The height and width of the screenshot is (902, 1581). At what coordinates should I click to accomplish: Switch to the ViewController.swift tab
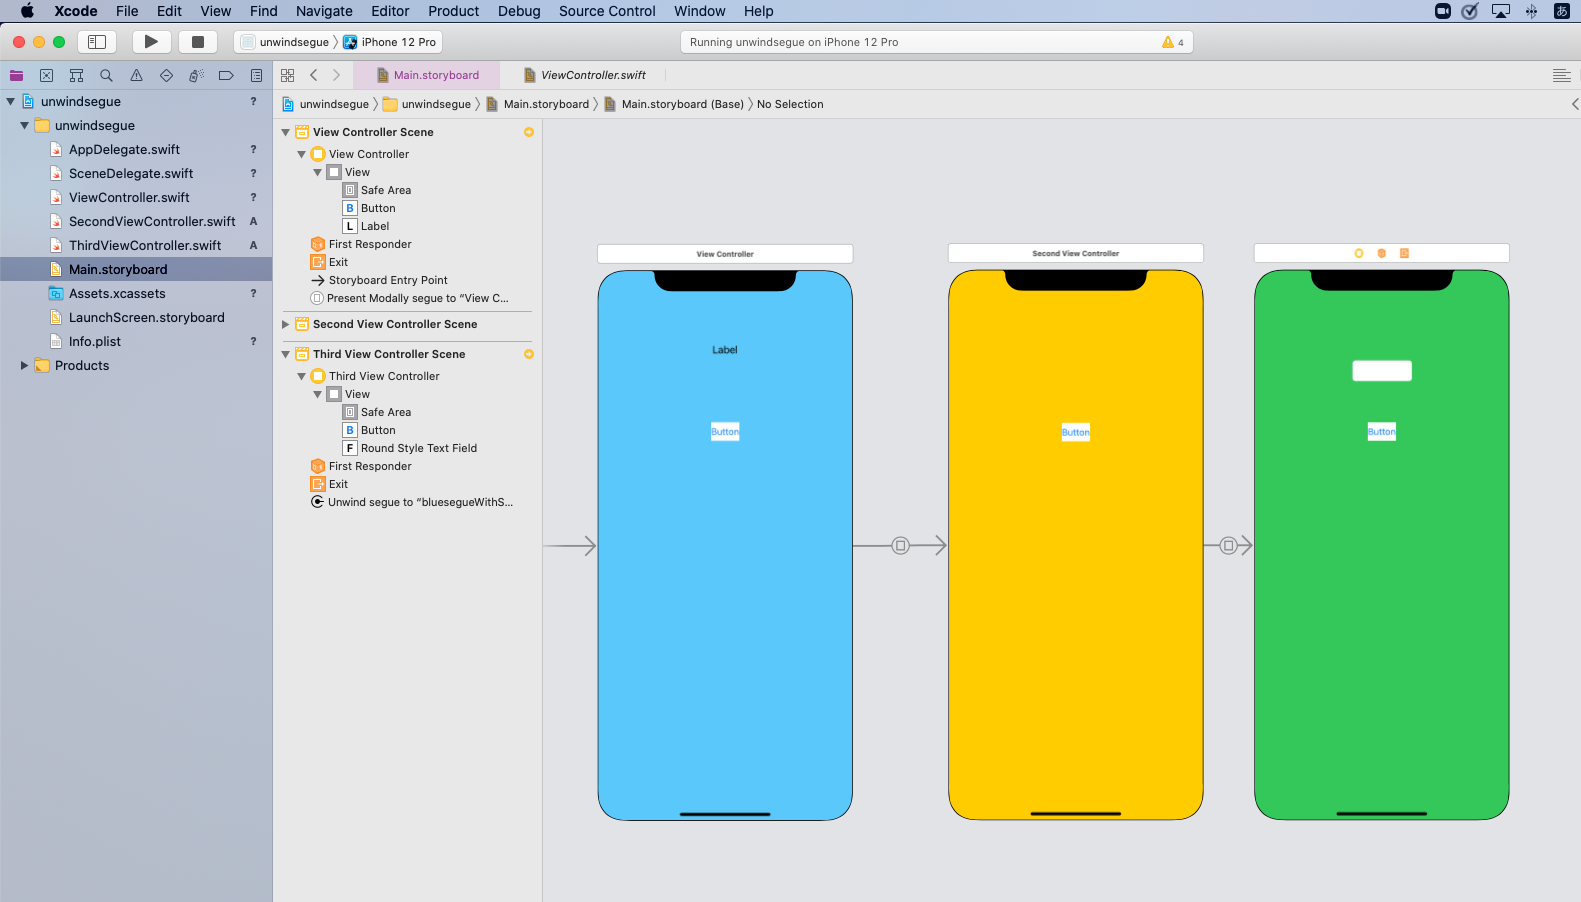point(592,75)
